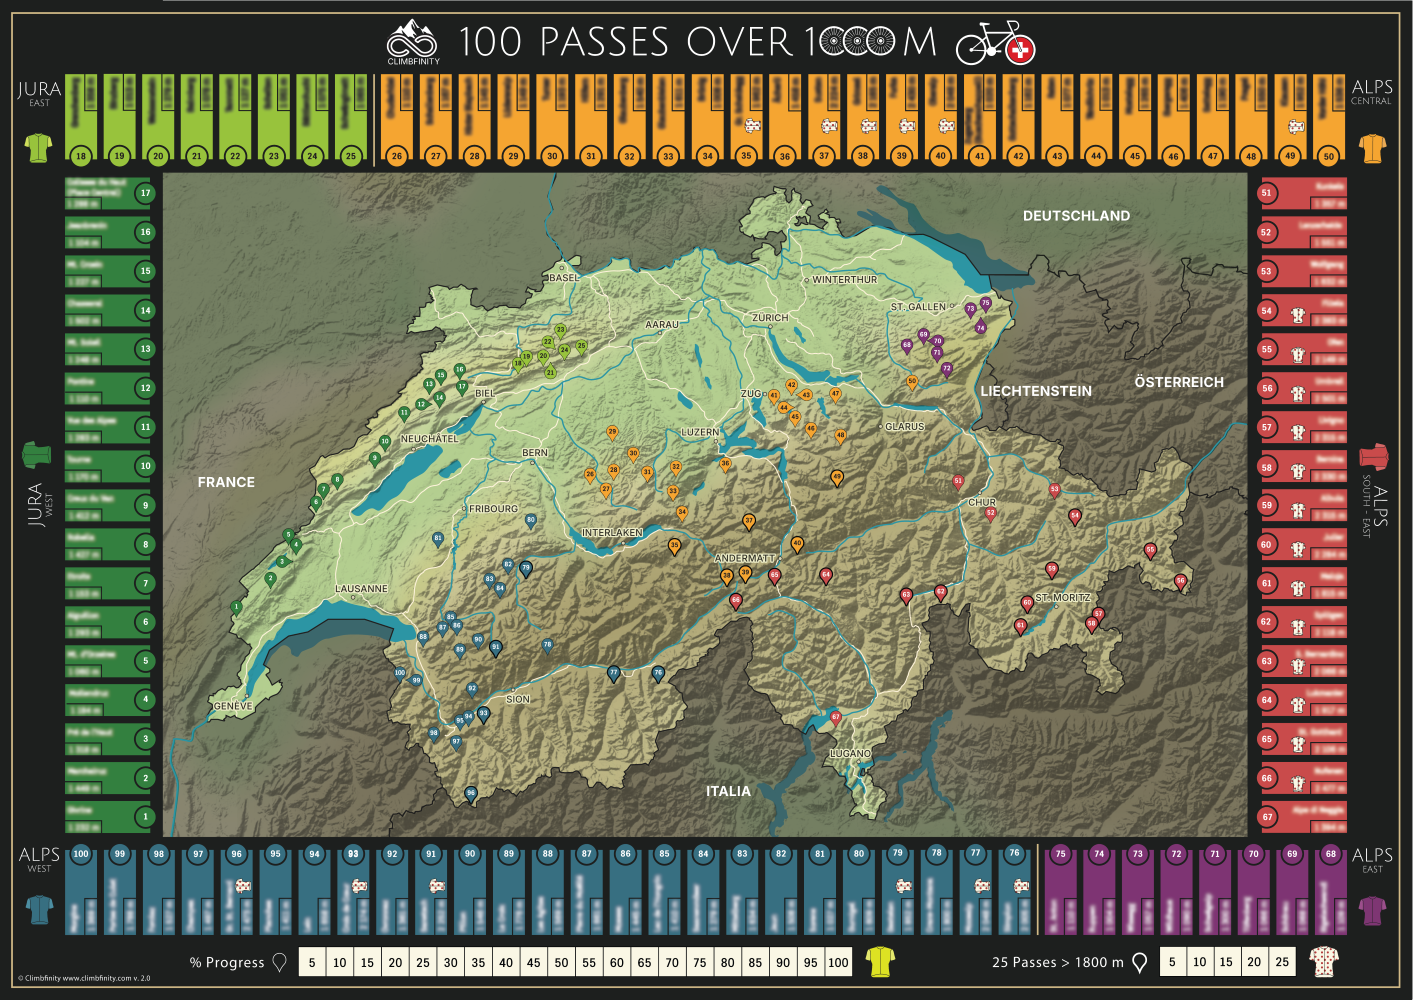Click map pin 96 at Switzerland's southwest tip
The width and height of the screenshot is (1415, 1000).
[471, 794]
